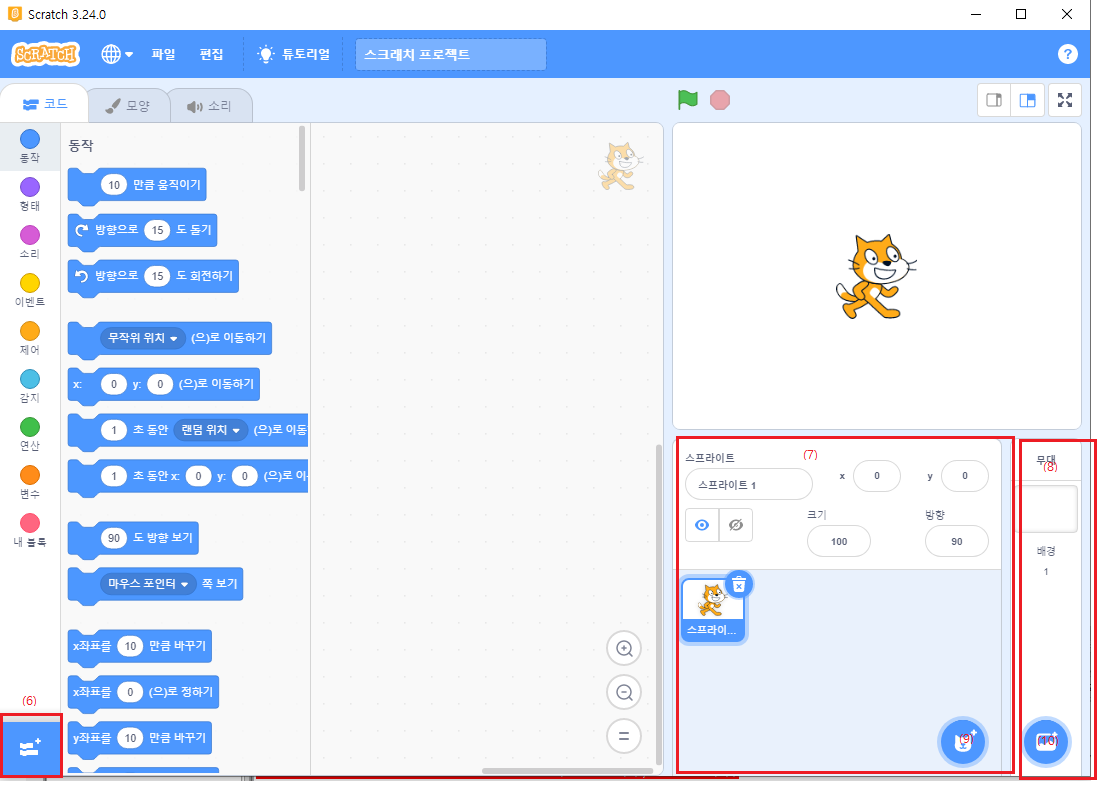The image size is (1101, 787).
Task: Select the 소리 sound block category
Action: [x=29, y=242]
